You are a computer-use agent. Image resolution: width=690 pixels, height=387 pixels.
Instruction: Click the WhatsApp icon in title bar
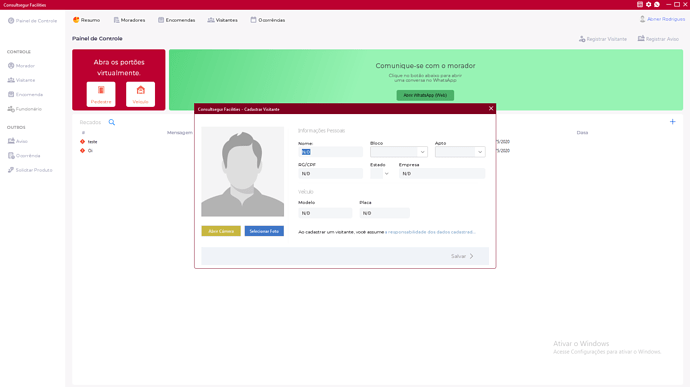tap(657, 4)
